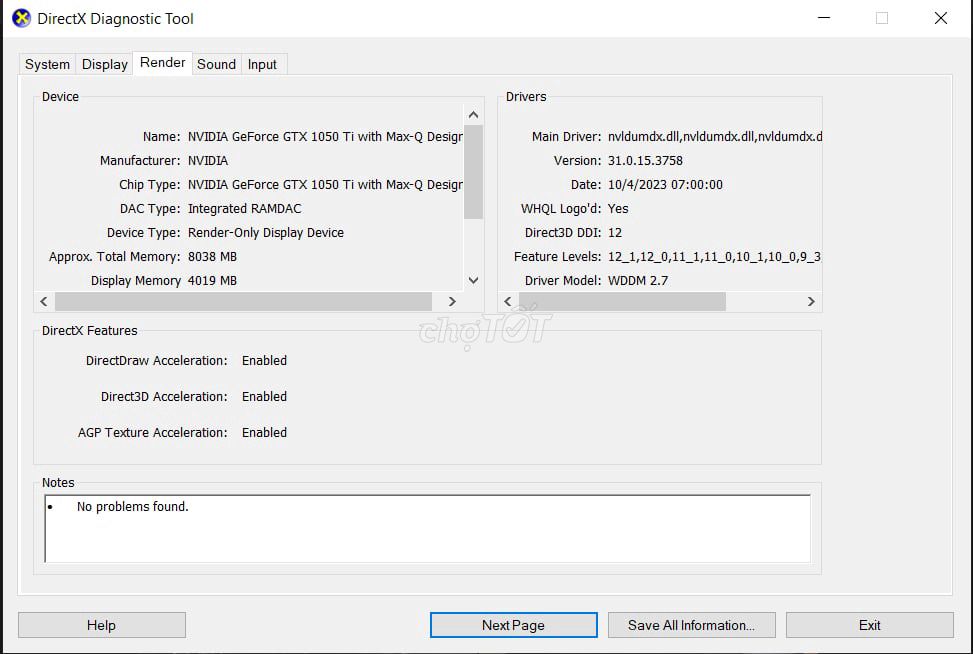Viewport: 973px width, 654px height.
Task: Click the AGP Texture Acceleration Enabled value
Action: 264,432
